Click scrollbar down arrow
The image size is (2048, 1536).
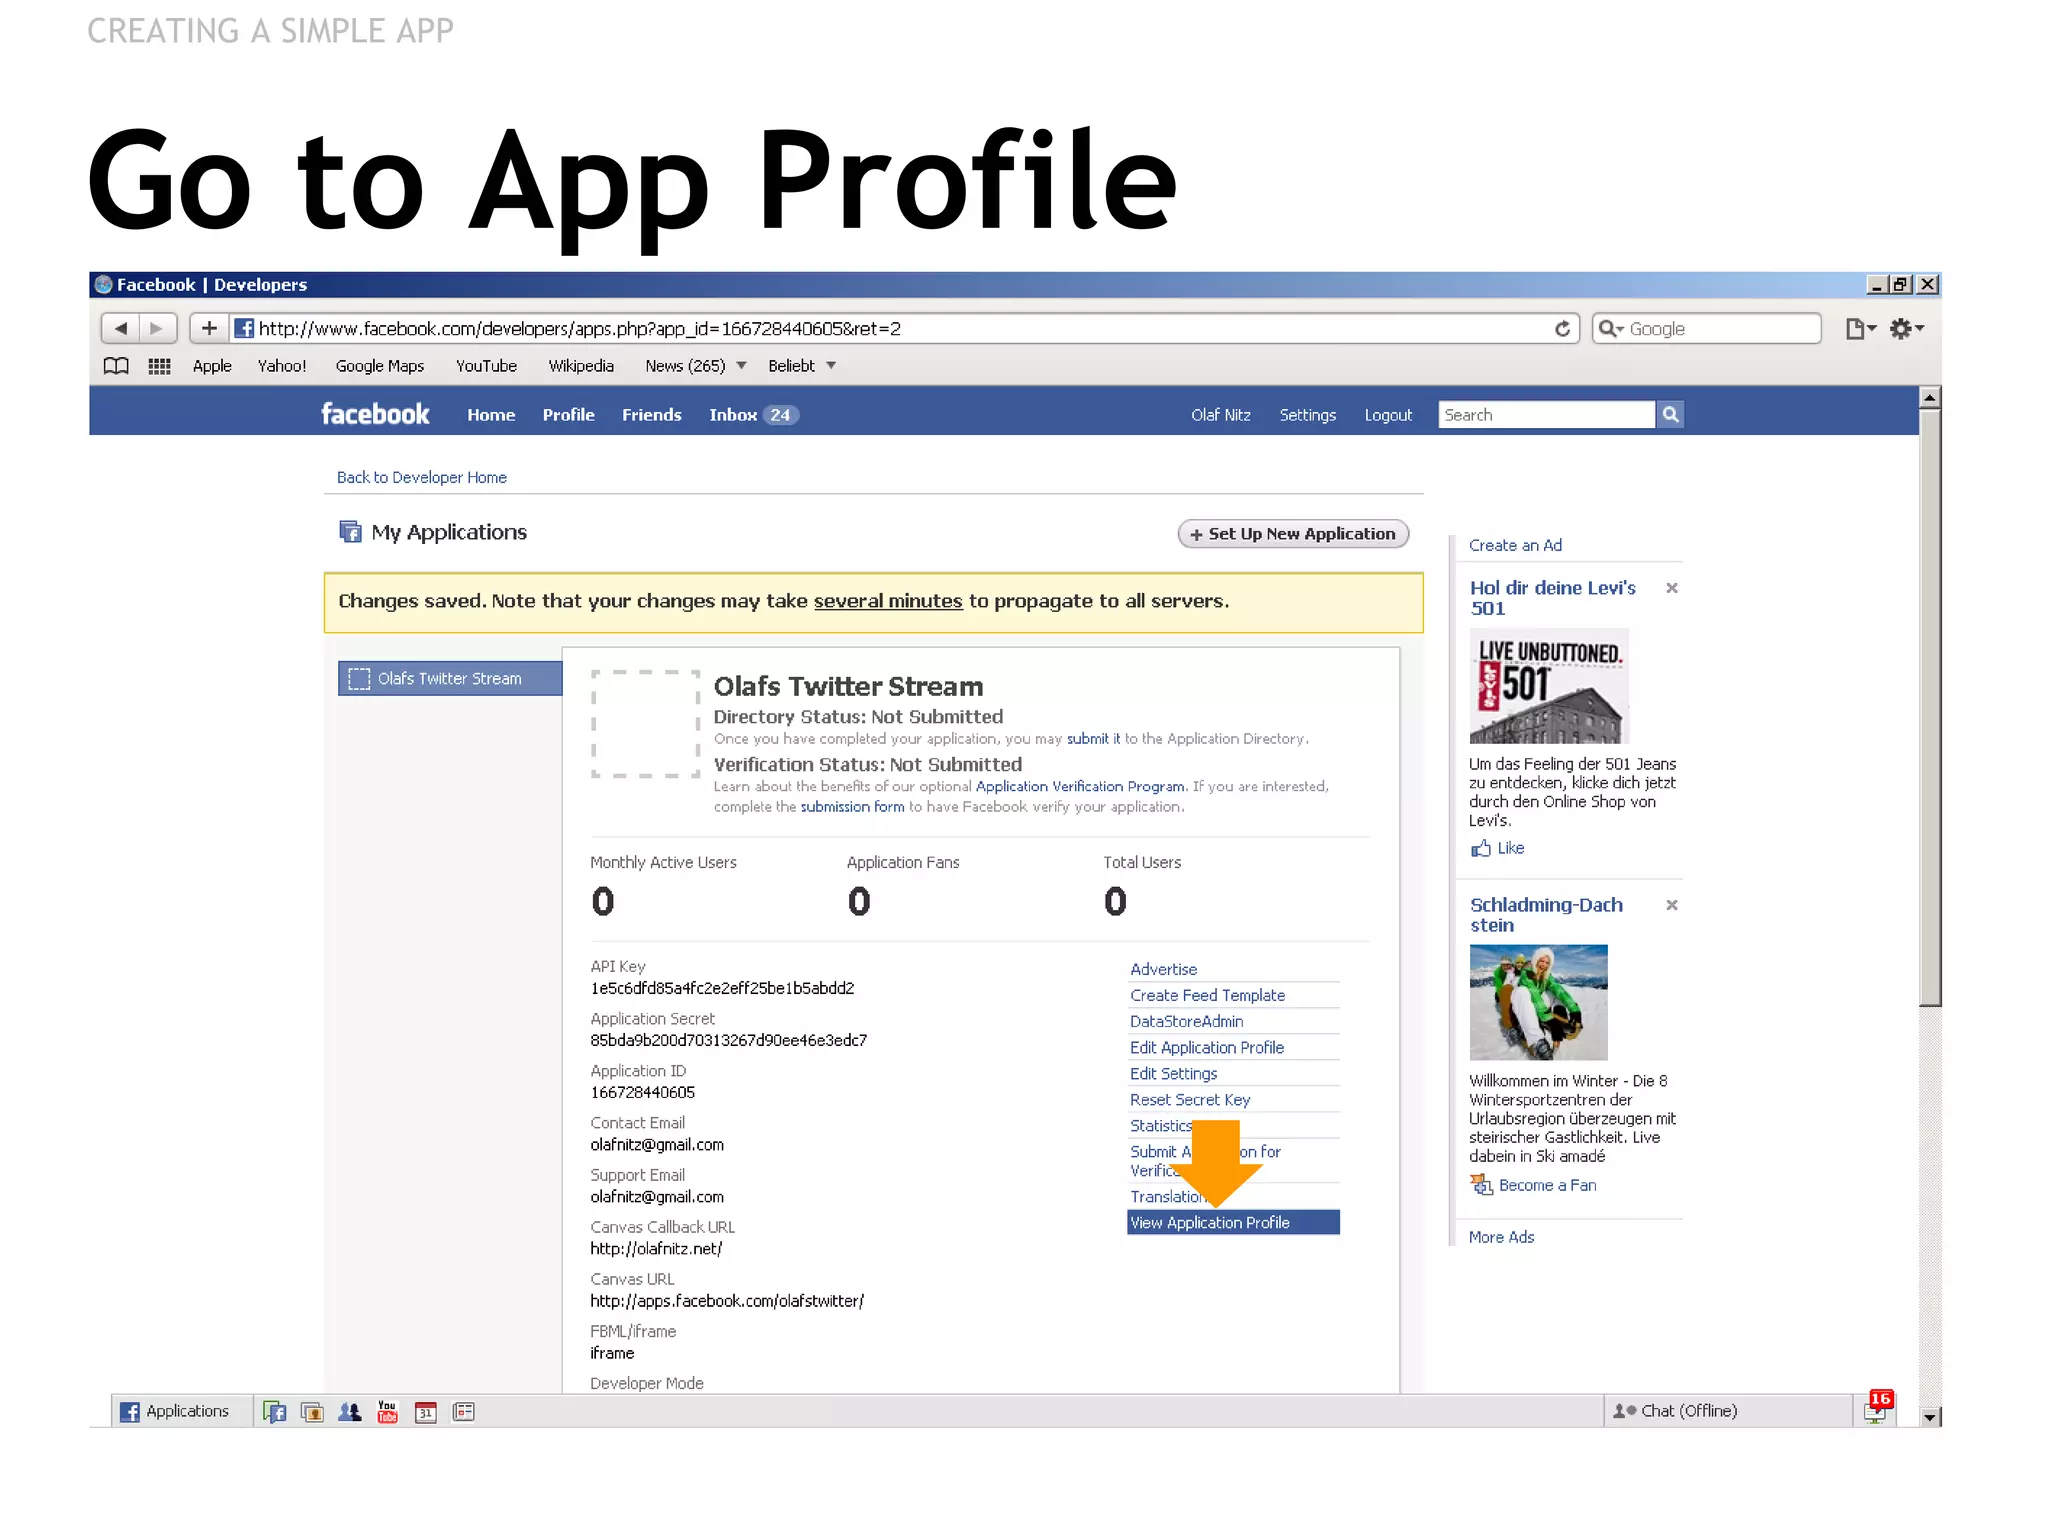tap(1930, 1416)
